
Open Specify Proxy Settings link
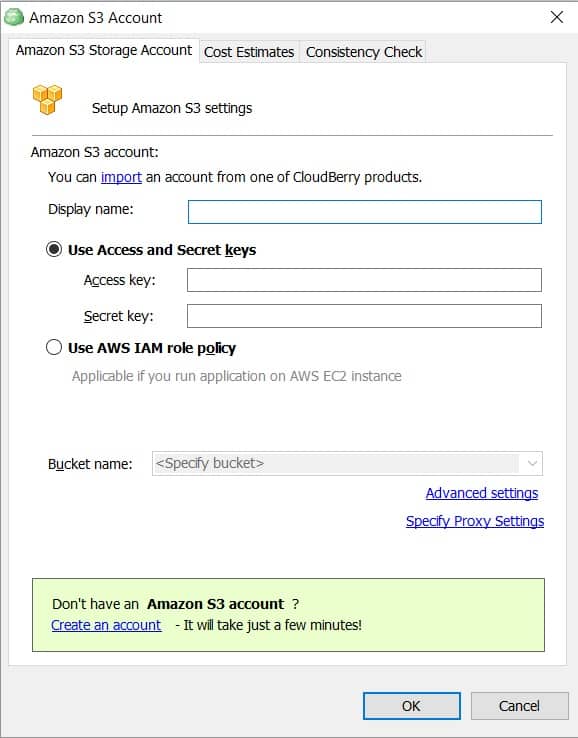(x=475, y=521)
